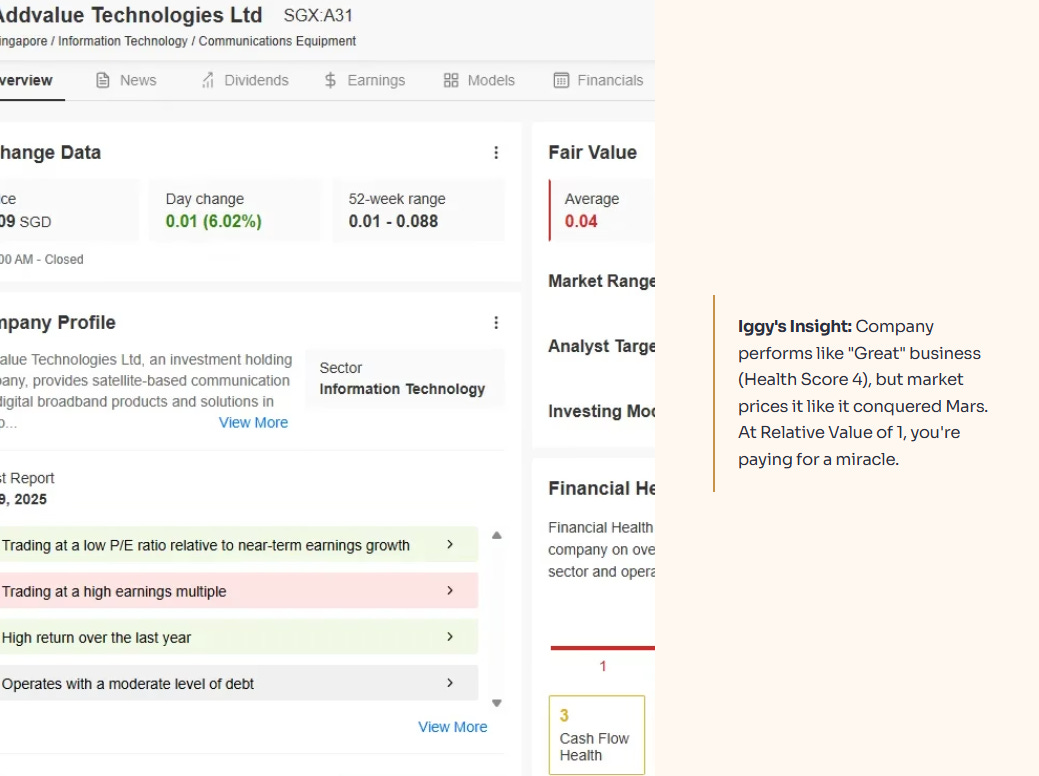Viewport: 1039px width, 776px height.
Task: Click the Market Range heading
Action: pyautogui.click(x=602, y=281)
